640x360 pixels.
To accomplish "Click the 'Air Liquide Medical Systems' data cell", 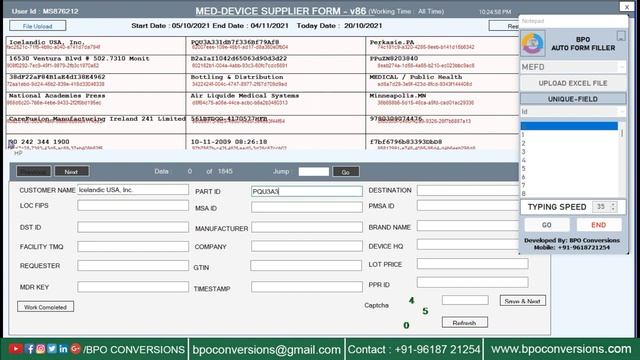I will 276,103.
